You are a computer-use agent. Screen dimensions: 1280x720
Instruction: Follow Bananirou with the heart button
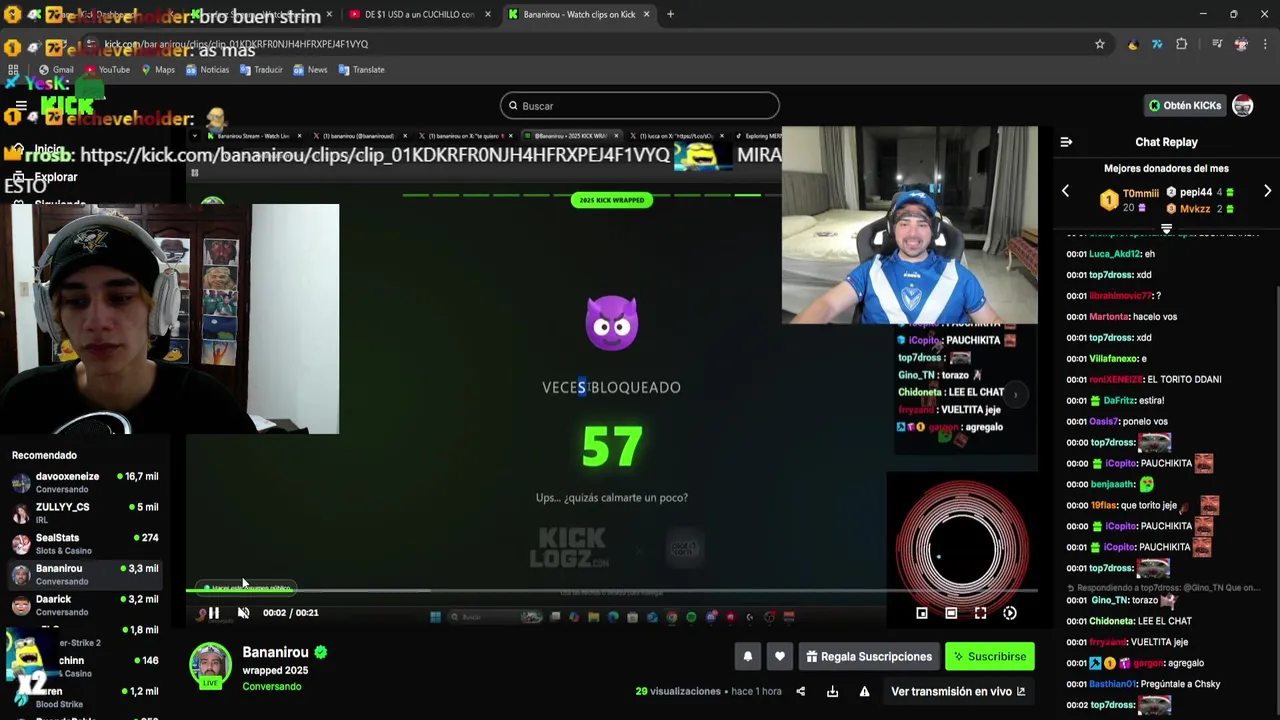pyautogui.click(x=780, y=657)
